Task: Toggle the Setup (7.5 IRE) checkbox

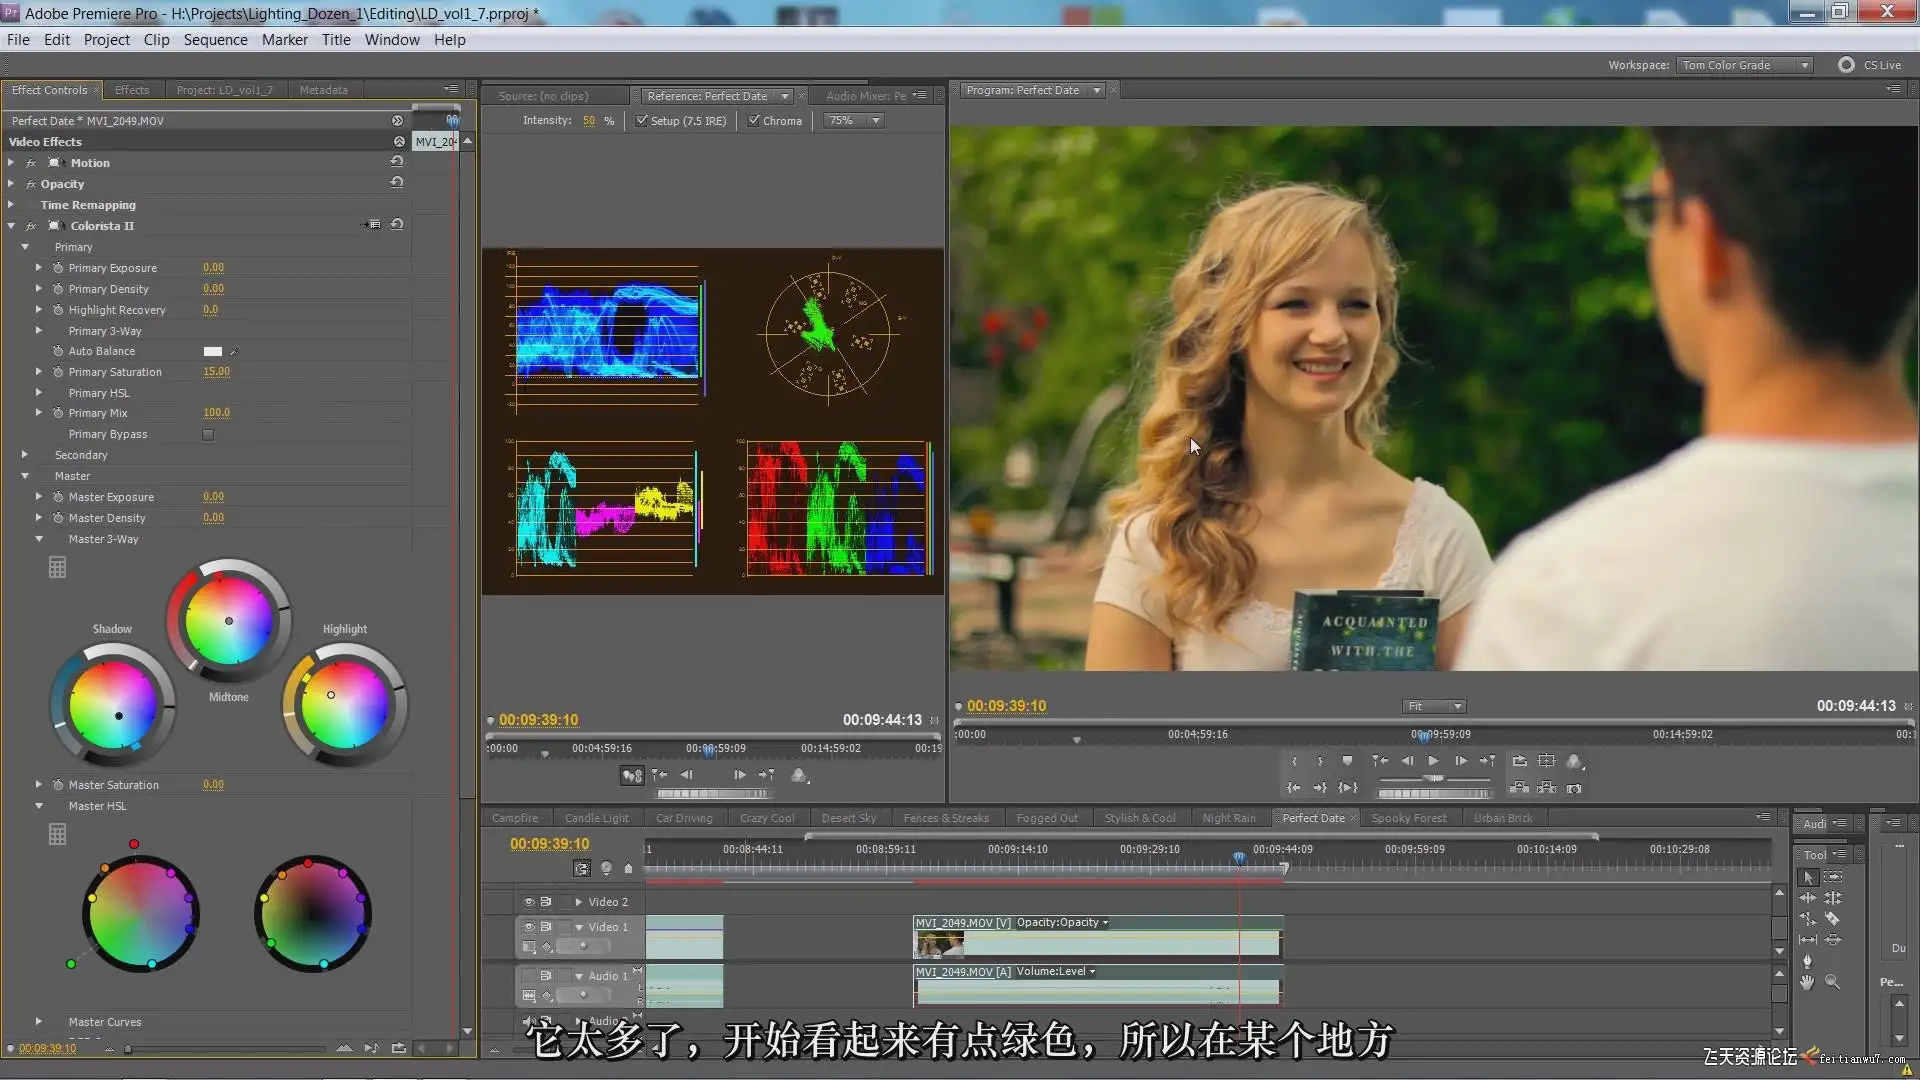Action: pyautogui.click(x=642, y=120)
